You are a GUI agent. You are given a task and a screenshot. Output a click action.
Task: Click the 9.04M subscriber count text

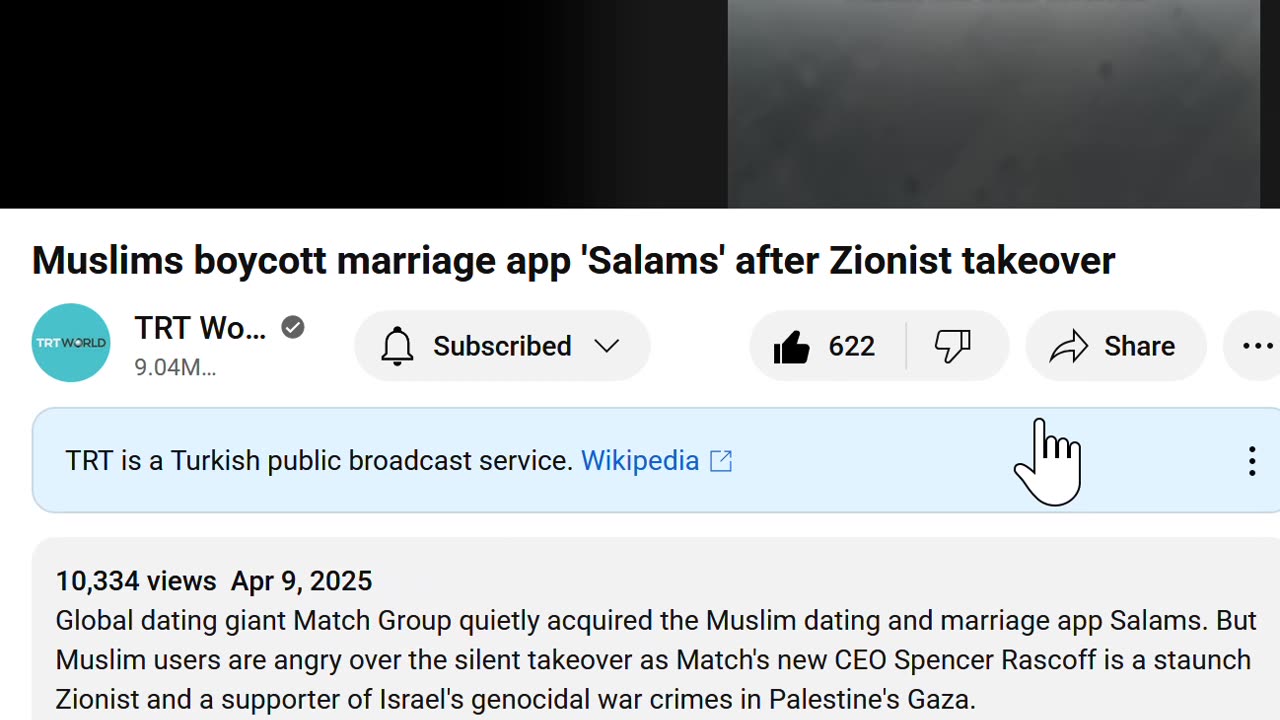tap(175, 368)
